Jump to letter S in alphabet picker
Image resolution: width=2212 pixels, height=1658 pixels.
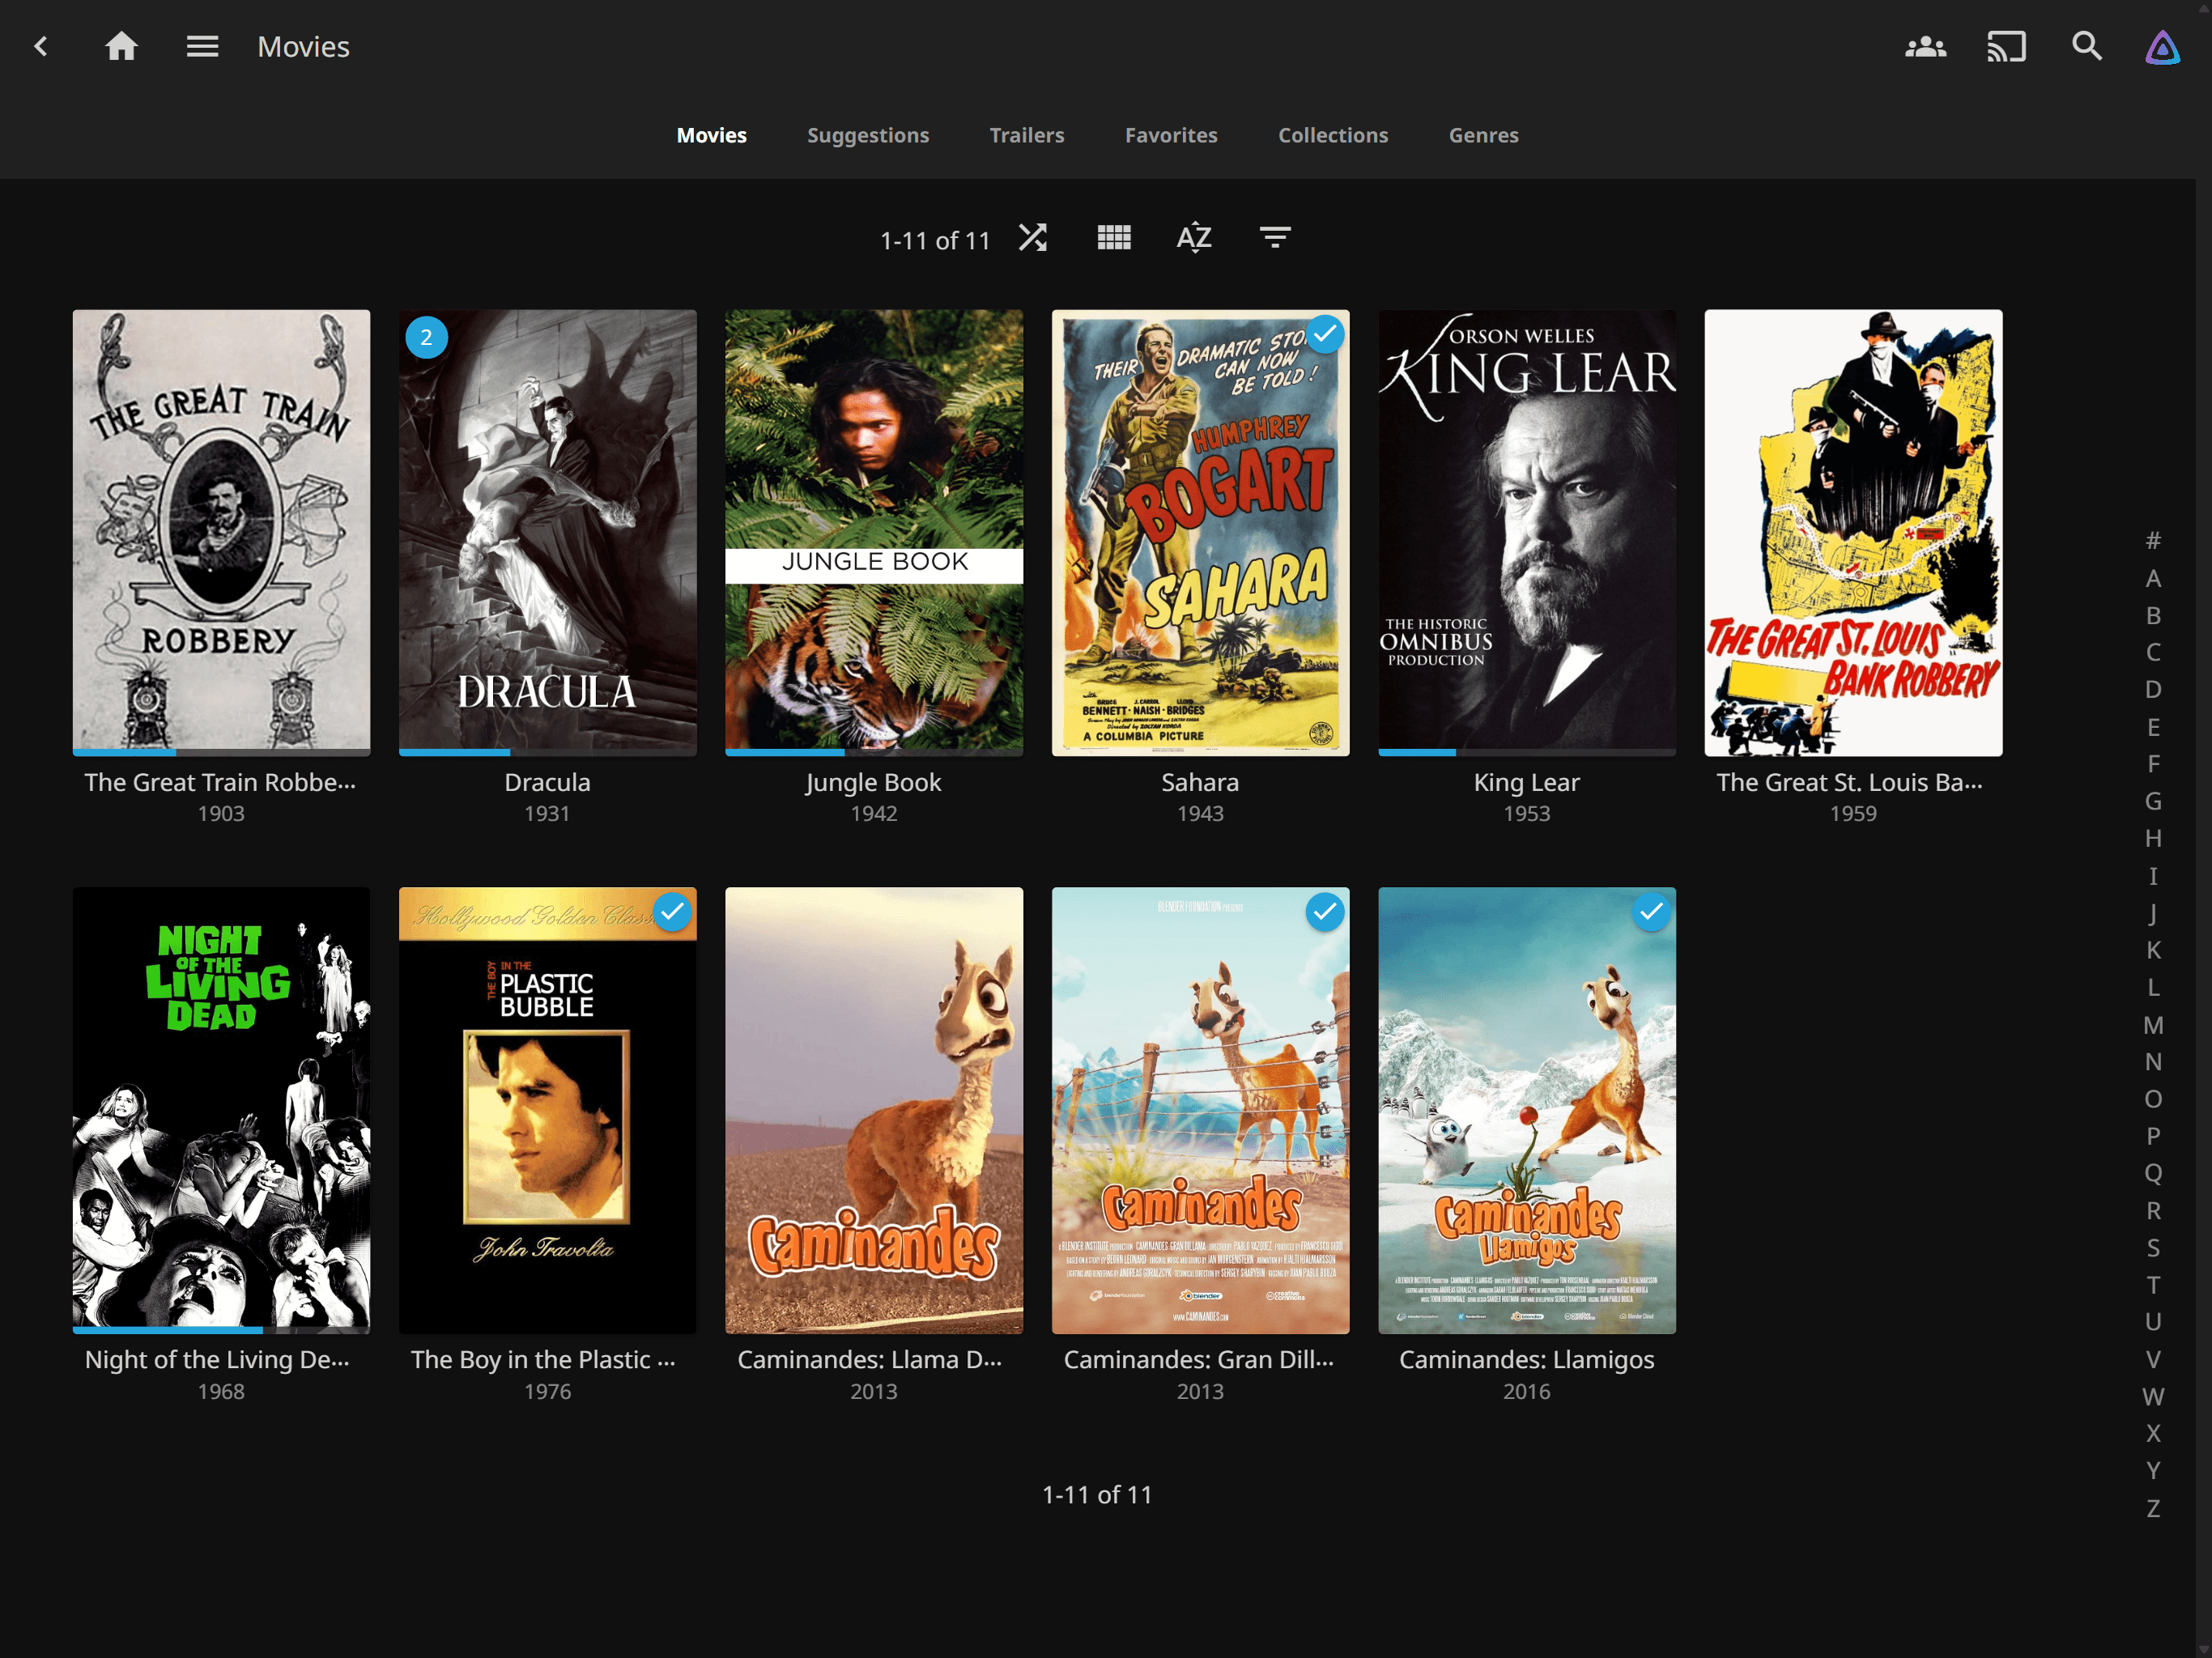pos(2153,1248)
